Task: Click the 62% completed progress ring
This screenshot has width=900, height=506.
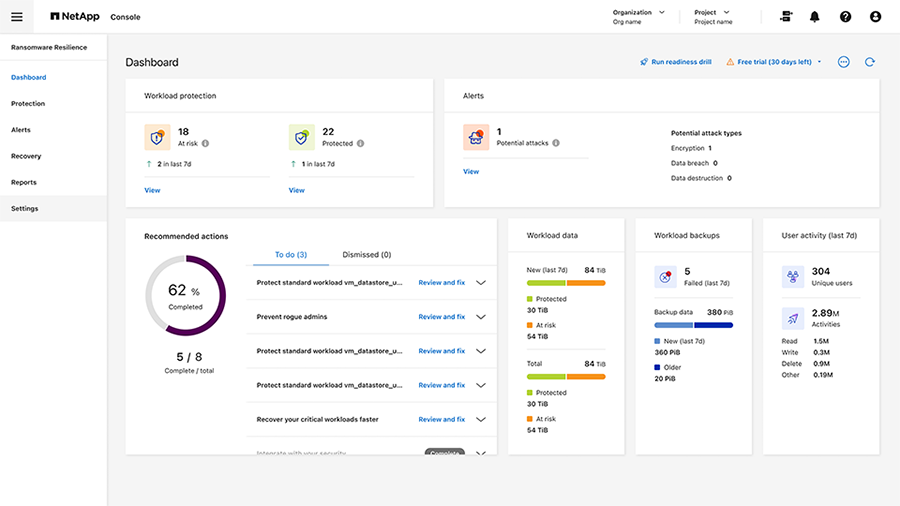Action: tap(182, 295)
